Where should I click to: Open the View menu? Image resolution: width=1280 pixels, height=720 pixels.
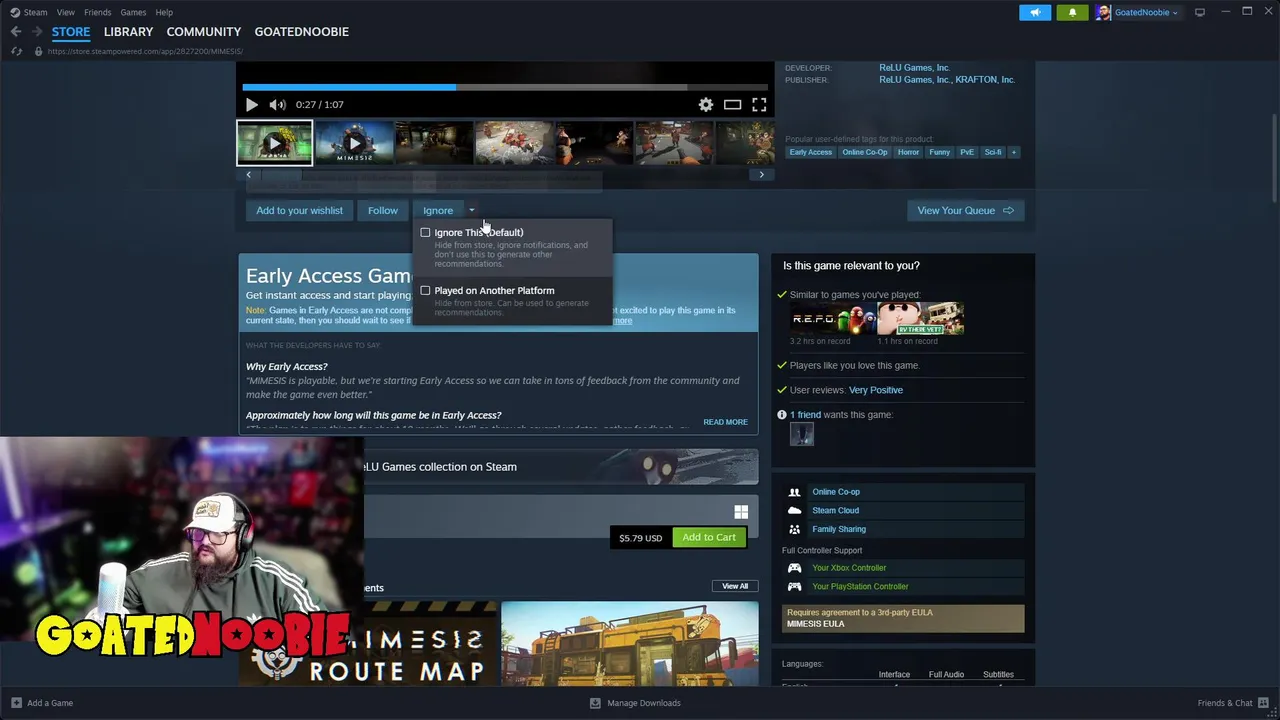[x=65, y=12]
